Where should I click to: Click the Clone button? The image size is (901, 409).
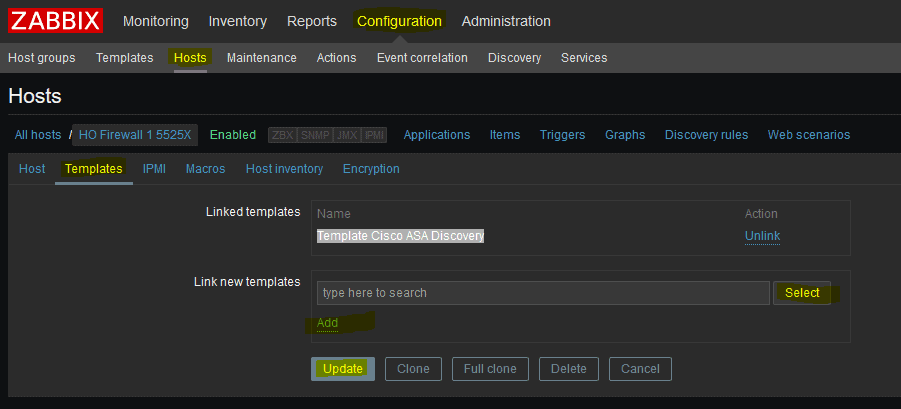pos(414,369)
